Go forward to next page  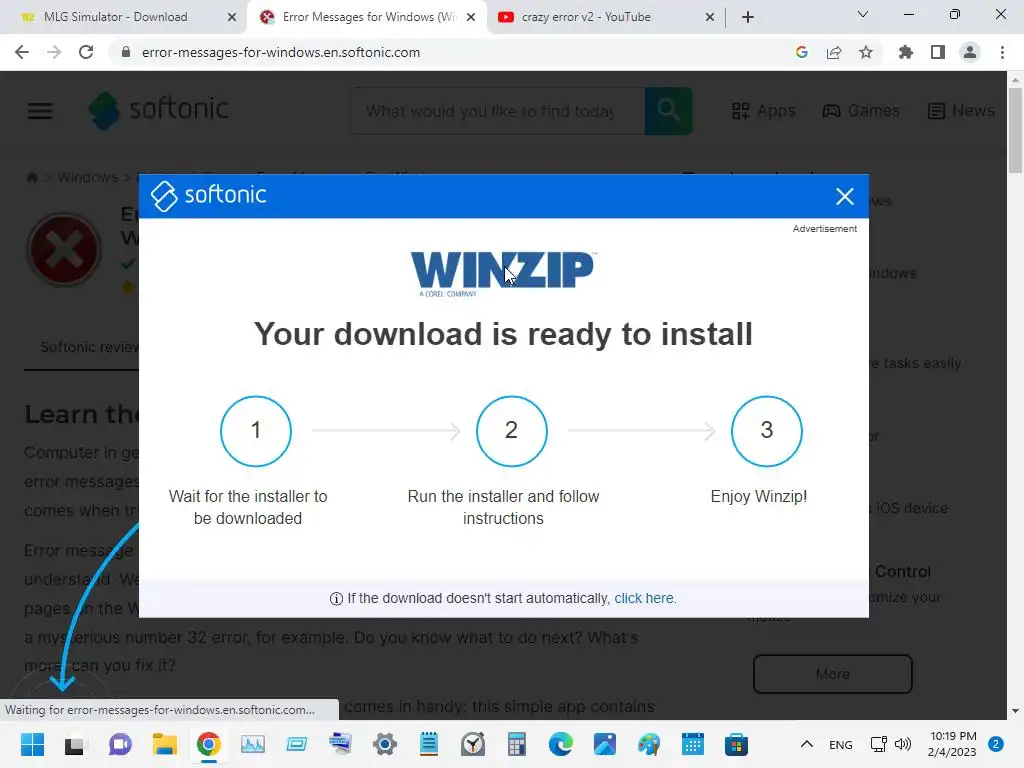click(x=54, y=52)
